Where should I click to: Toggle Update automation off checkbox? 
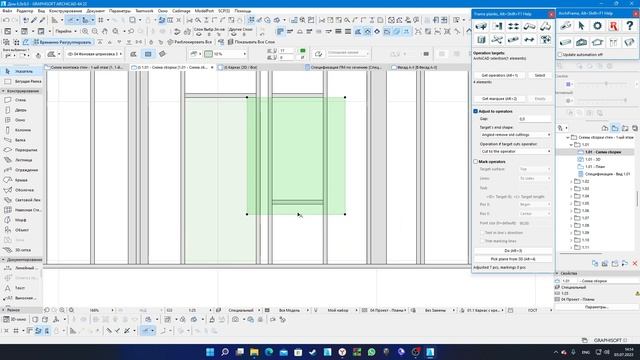(560, 54)
